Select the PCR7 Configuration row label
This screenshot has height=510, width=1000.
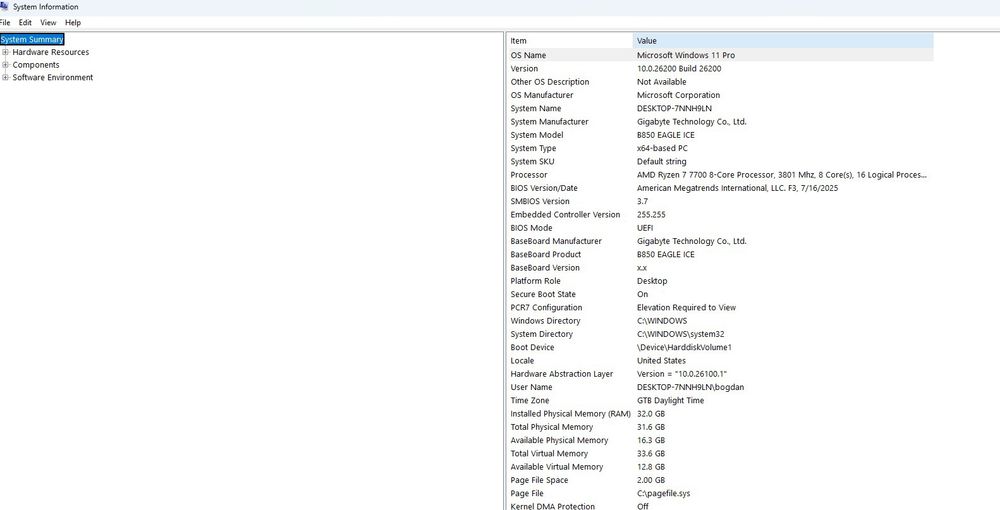click(x=546, y=308)
